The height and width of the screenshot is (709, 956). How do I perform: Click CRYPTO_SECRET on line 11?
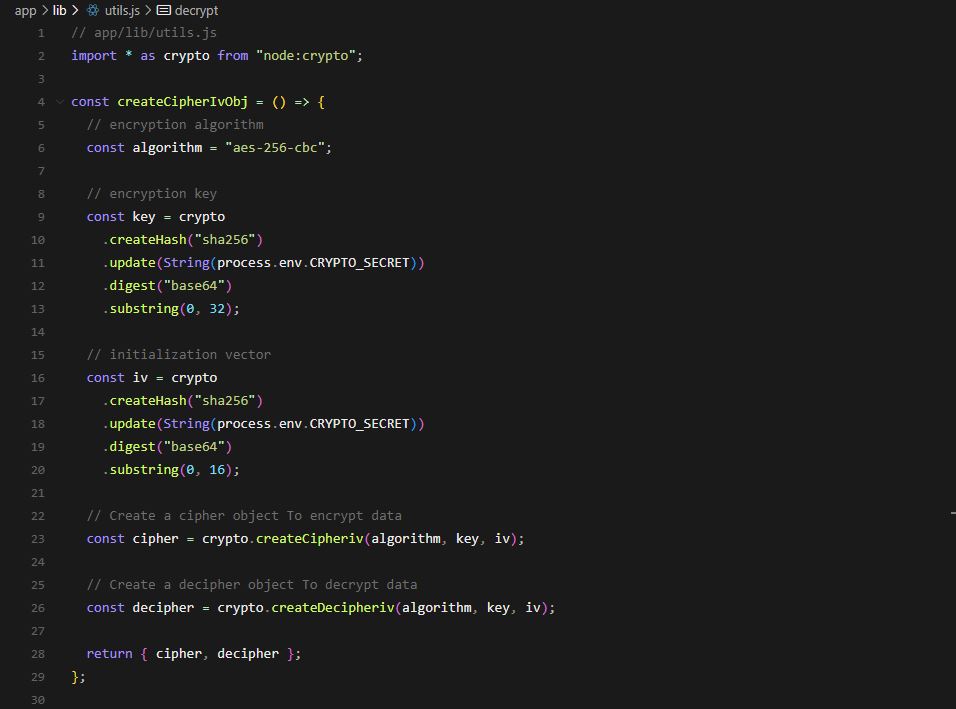(x=359, y=263)
